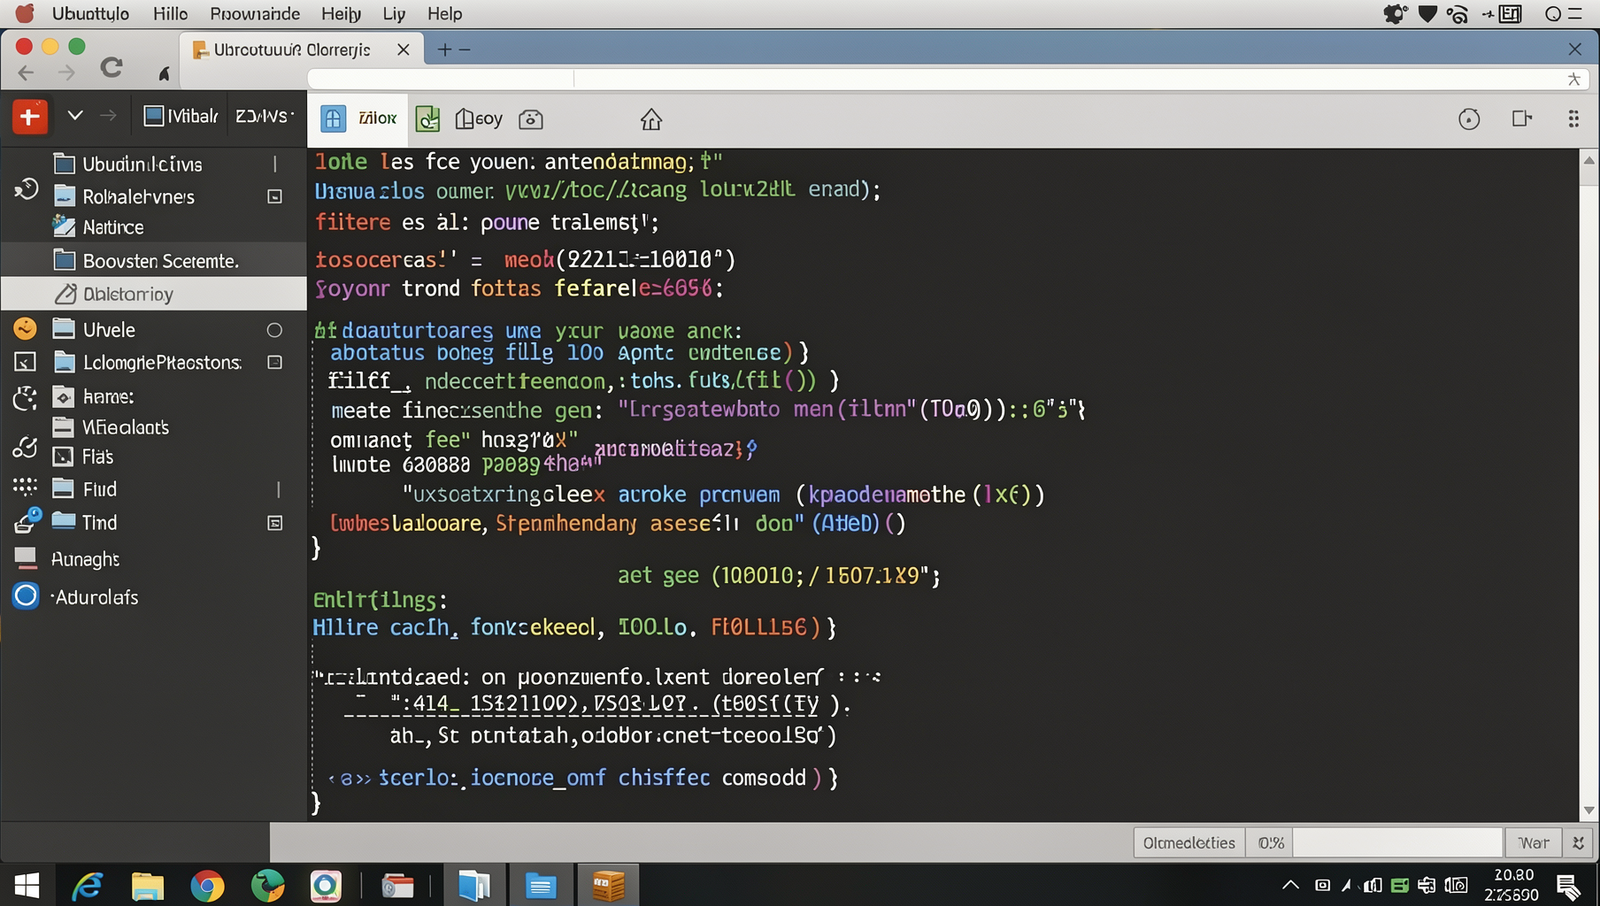The height and width of the screenshot is (906, 1600).
Task: Select the Natirce item
Action: [x=98, y=227]
